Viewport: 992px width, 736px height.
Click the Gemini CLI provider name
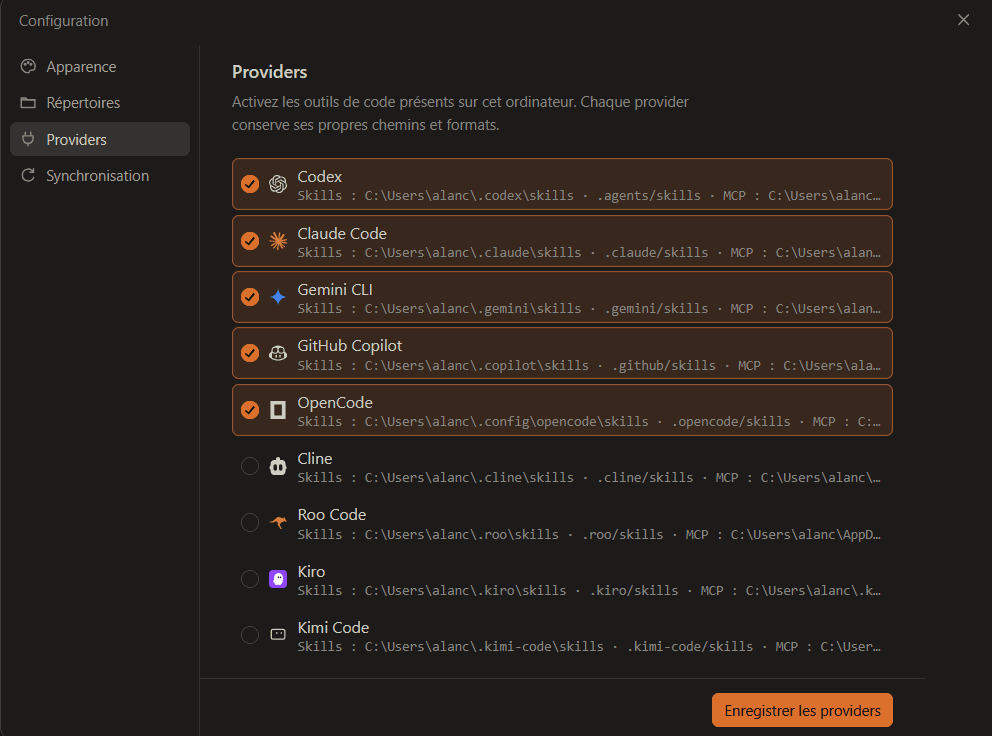click(x=335, y=289)
